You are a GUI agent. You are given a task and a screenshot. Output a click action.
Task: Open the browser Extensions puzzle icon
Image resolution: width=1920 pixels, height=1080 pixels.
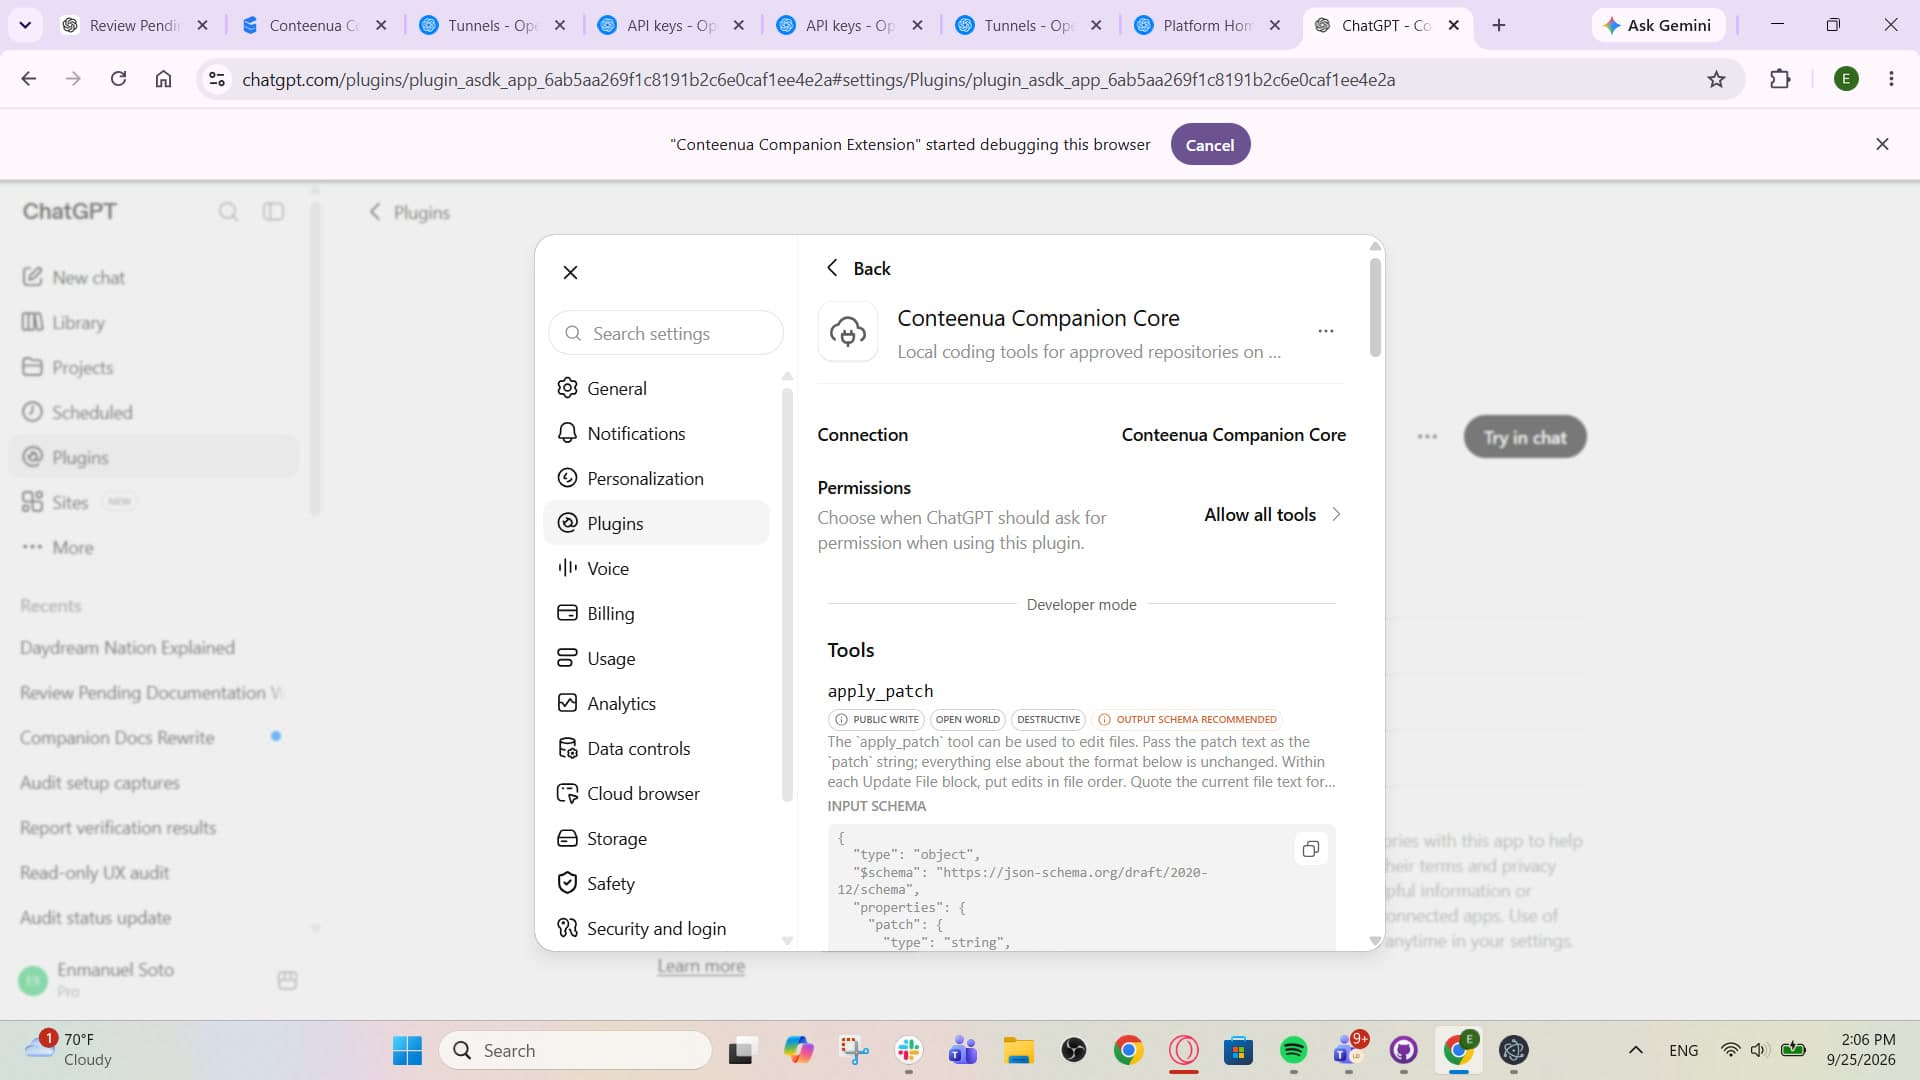(x=1780, y=79)
